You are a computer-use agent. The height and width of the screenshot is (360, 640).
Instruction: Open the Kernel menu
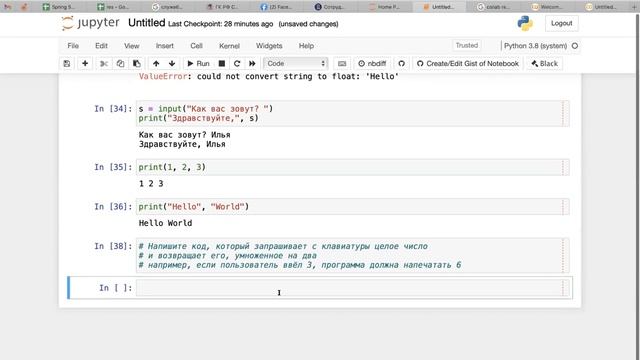point(229,46)
